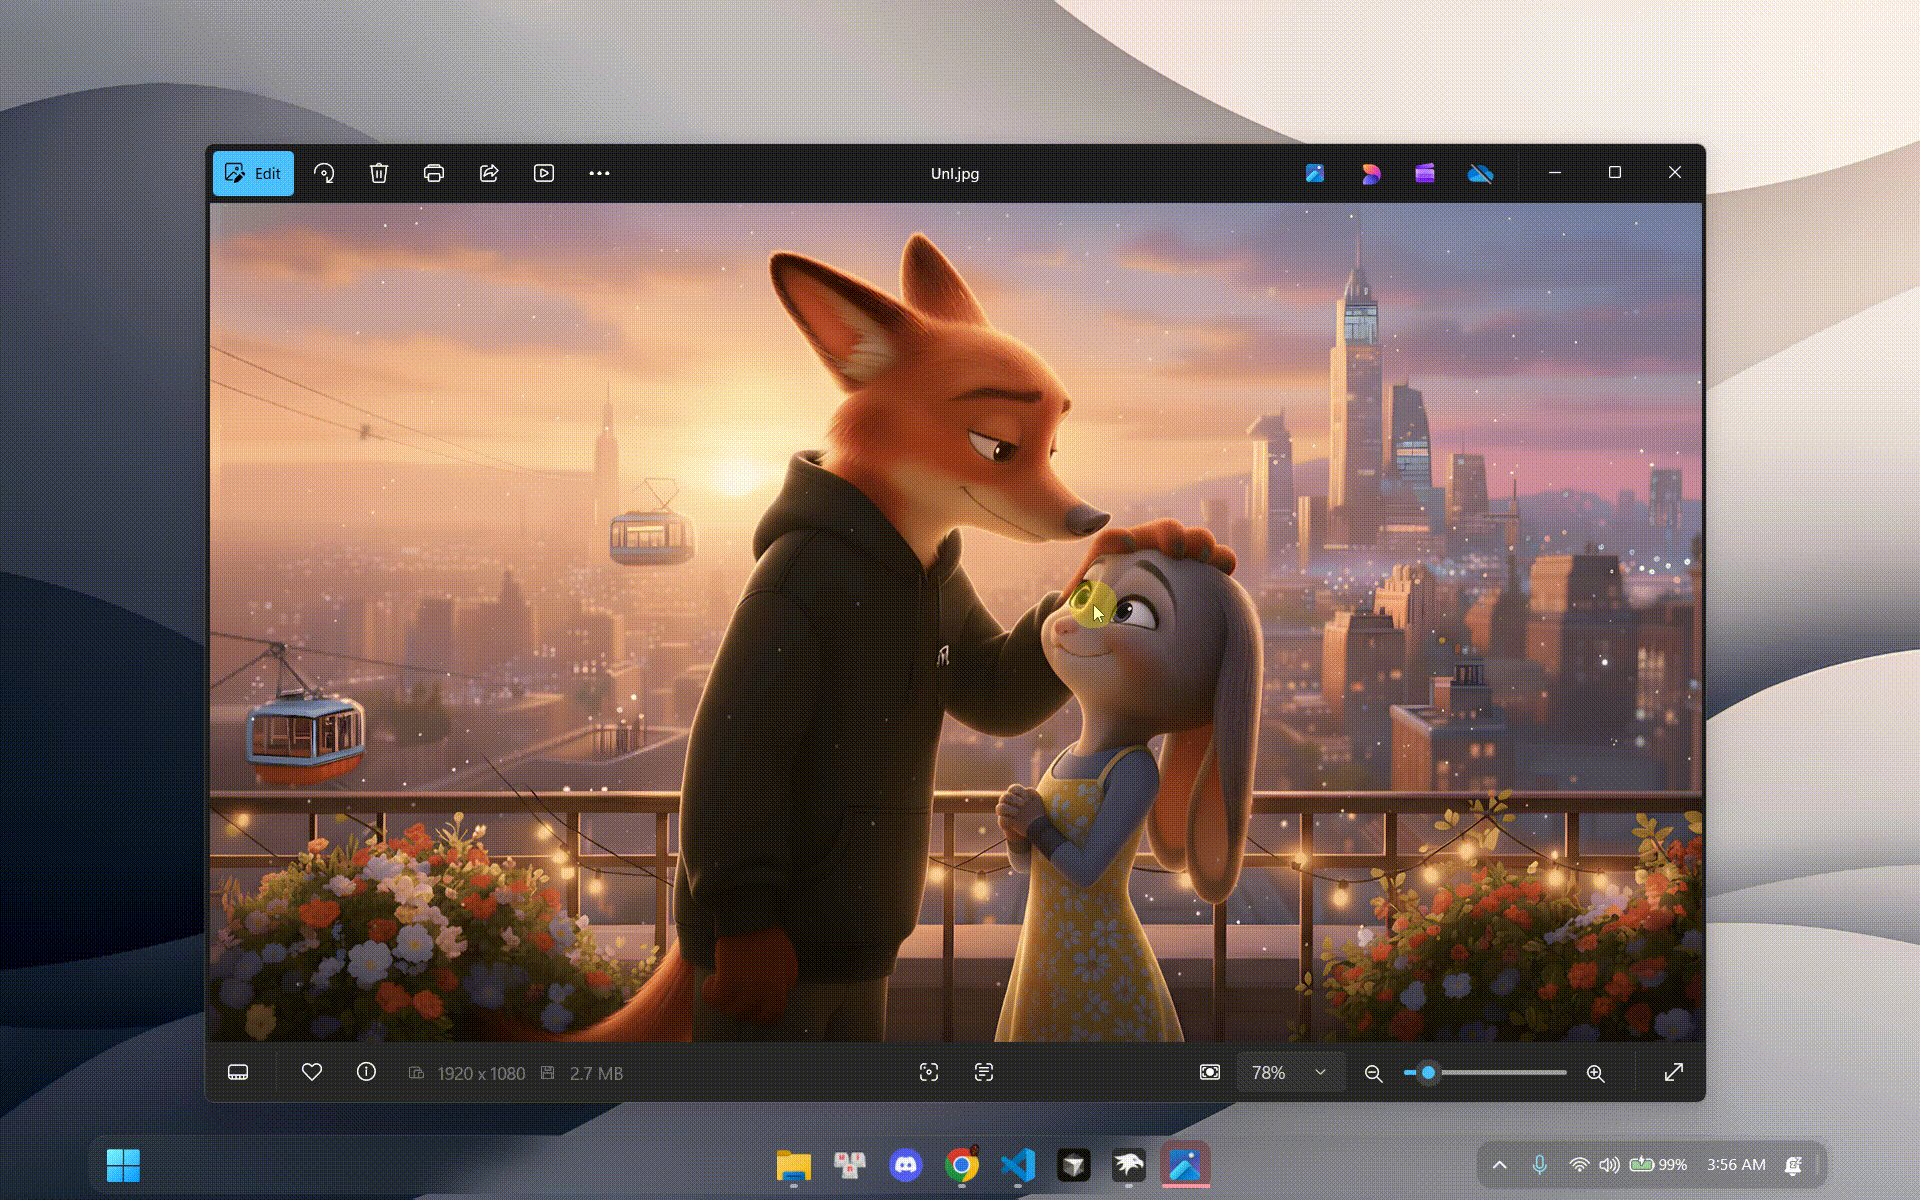The image size is (1920, 1200).
Task: Scan text in the image
Action: pyautogui.click(x=984, y=1072)
